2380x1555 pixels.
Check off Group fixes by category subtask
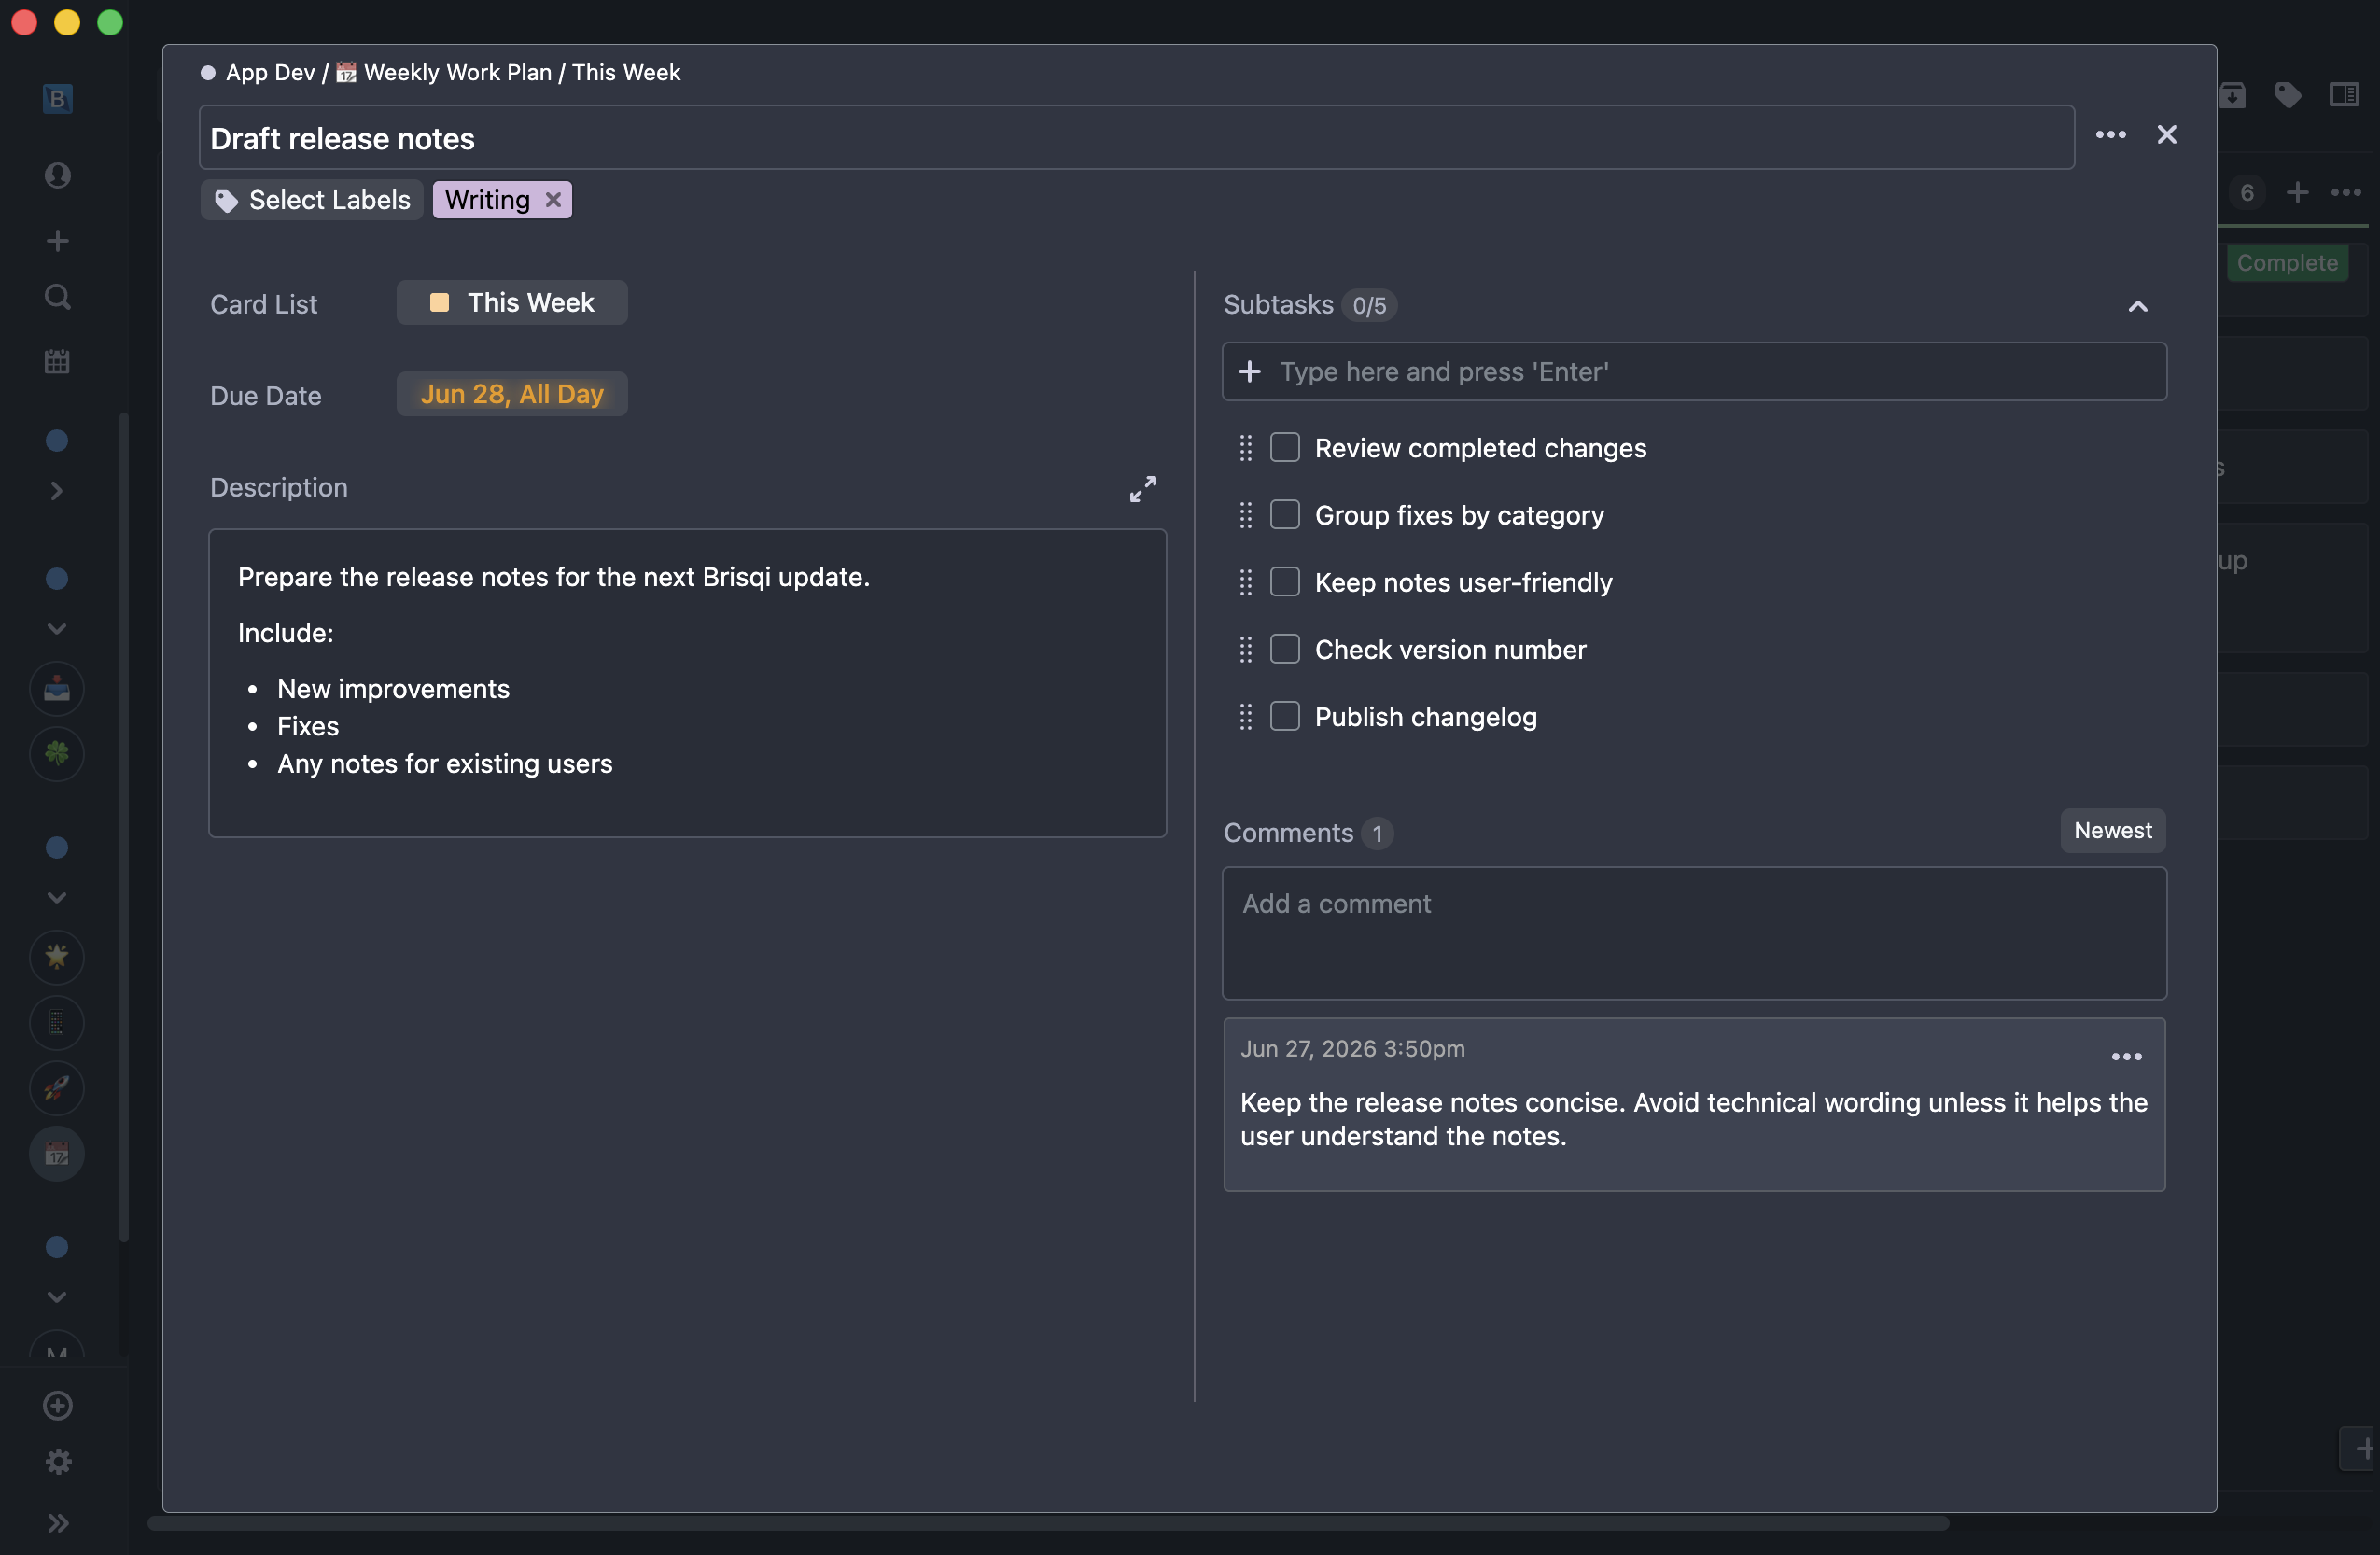(x=1285, y=514)
